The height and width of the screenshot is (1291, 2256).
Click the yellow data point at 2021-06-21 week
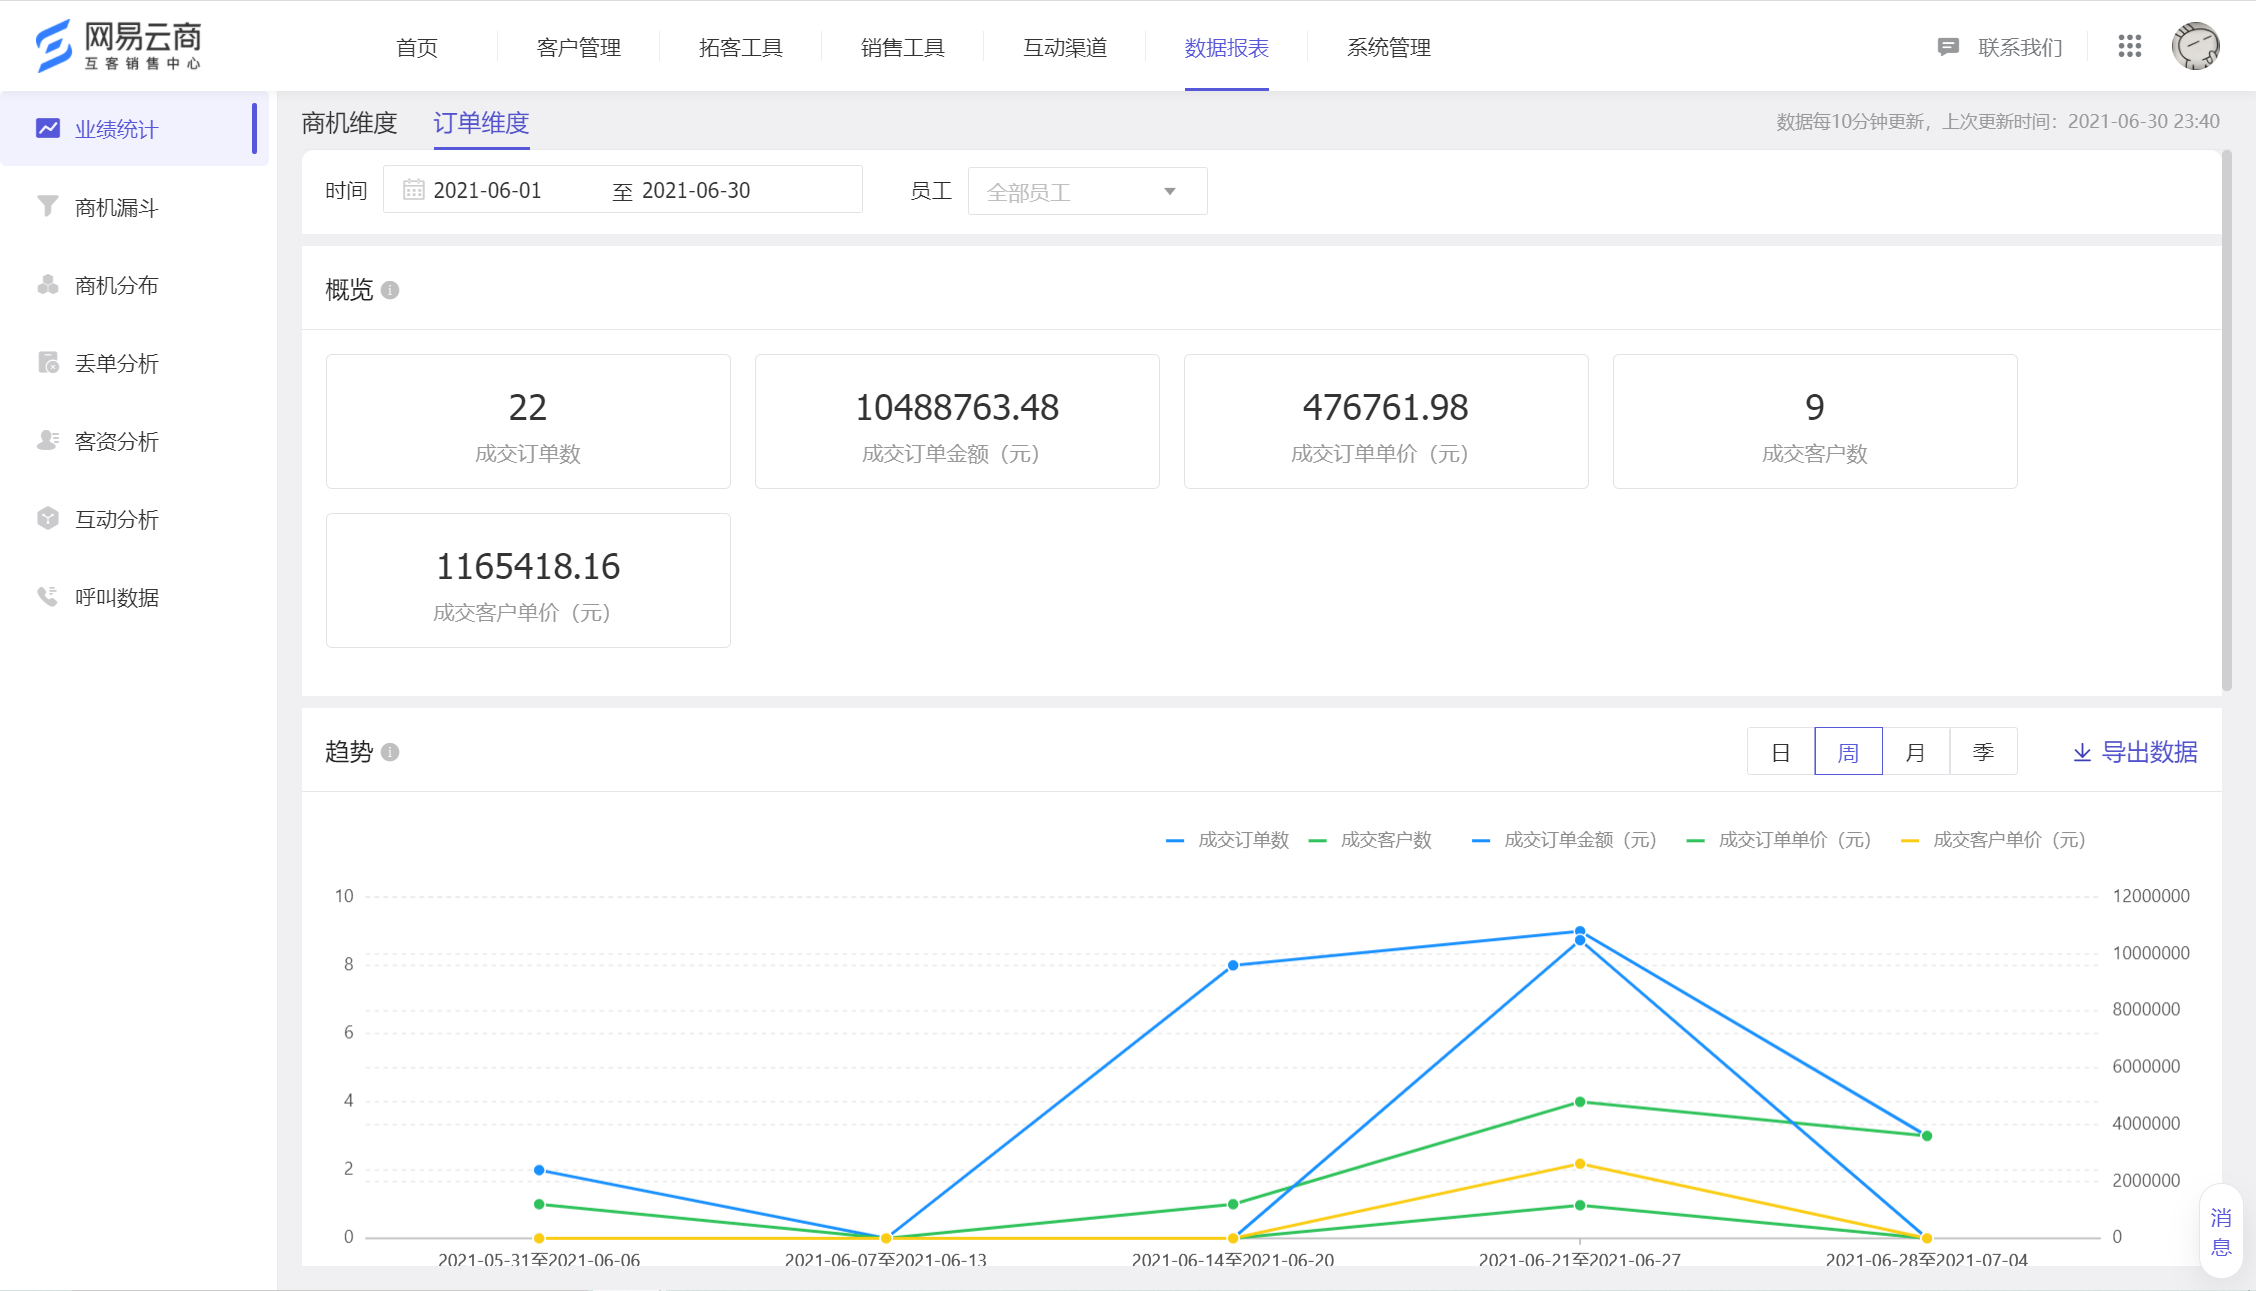pos(1580,1164)
